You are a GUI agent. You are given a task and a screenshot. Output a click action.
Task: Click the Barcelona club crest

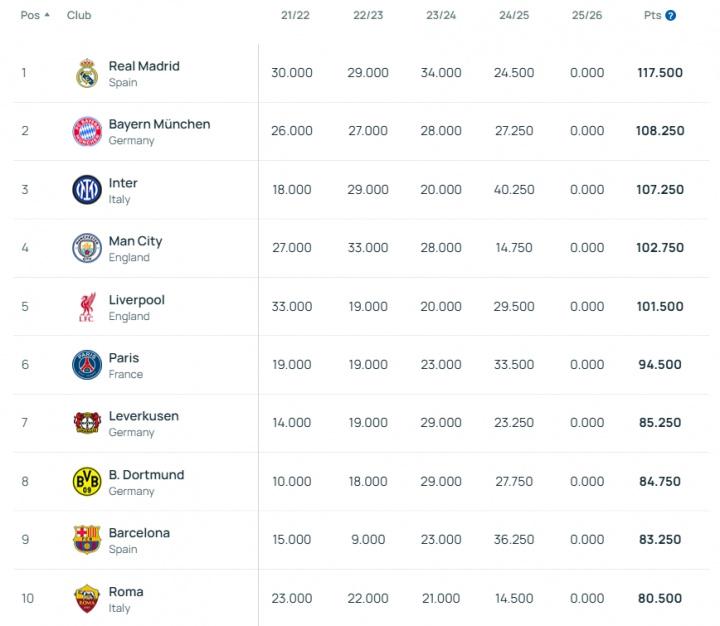[x=87, y=540]
